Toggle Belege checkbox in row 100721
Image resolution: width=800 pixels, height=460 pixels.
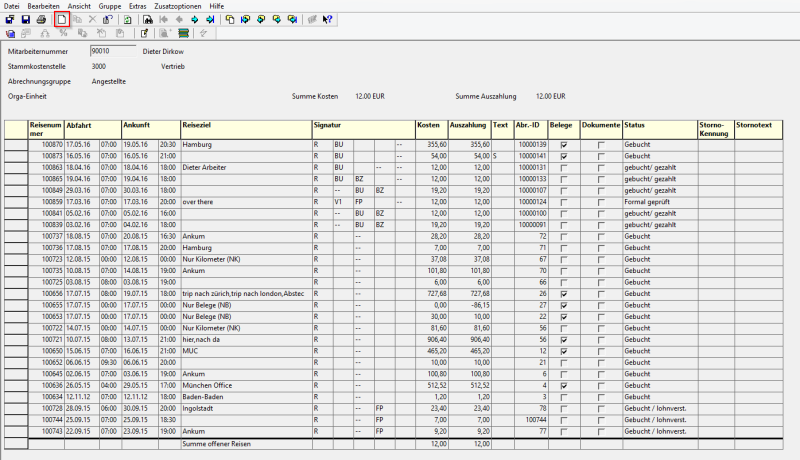click(x=564, y=340)
